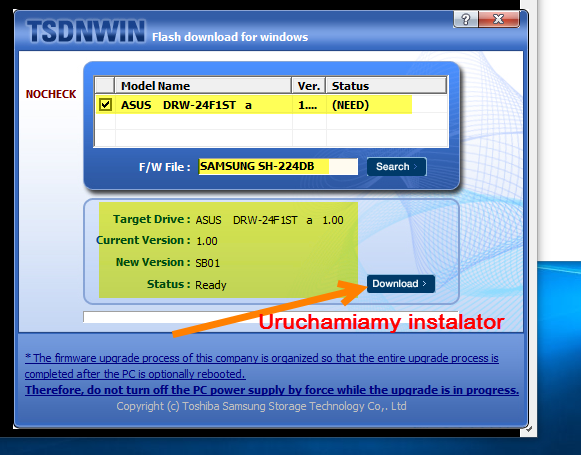This screenshot has width=581, height=455.
Task: Click the Status column header
Action: click(386, 86)
